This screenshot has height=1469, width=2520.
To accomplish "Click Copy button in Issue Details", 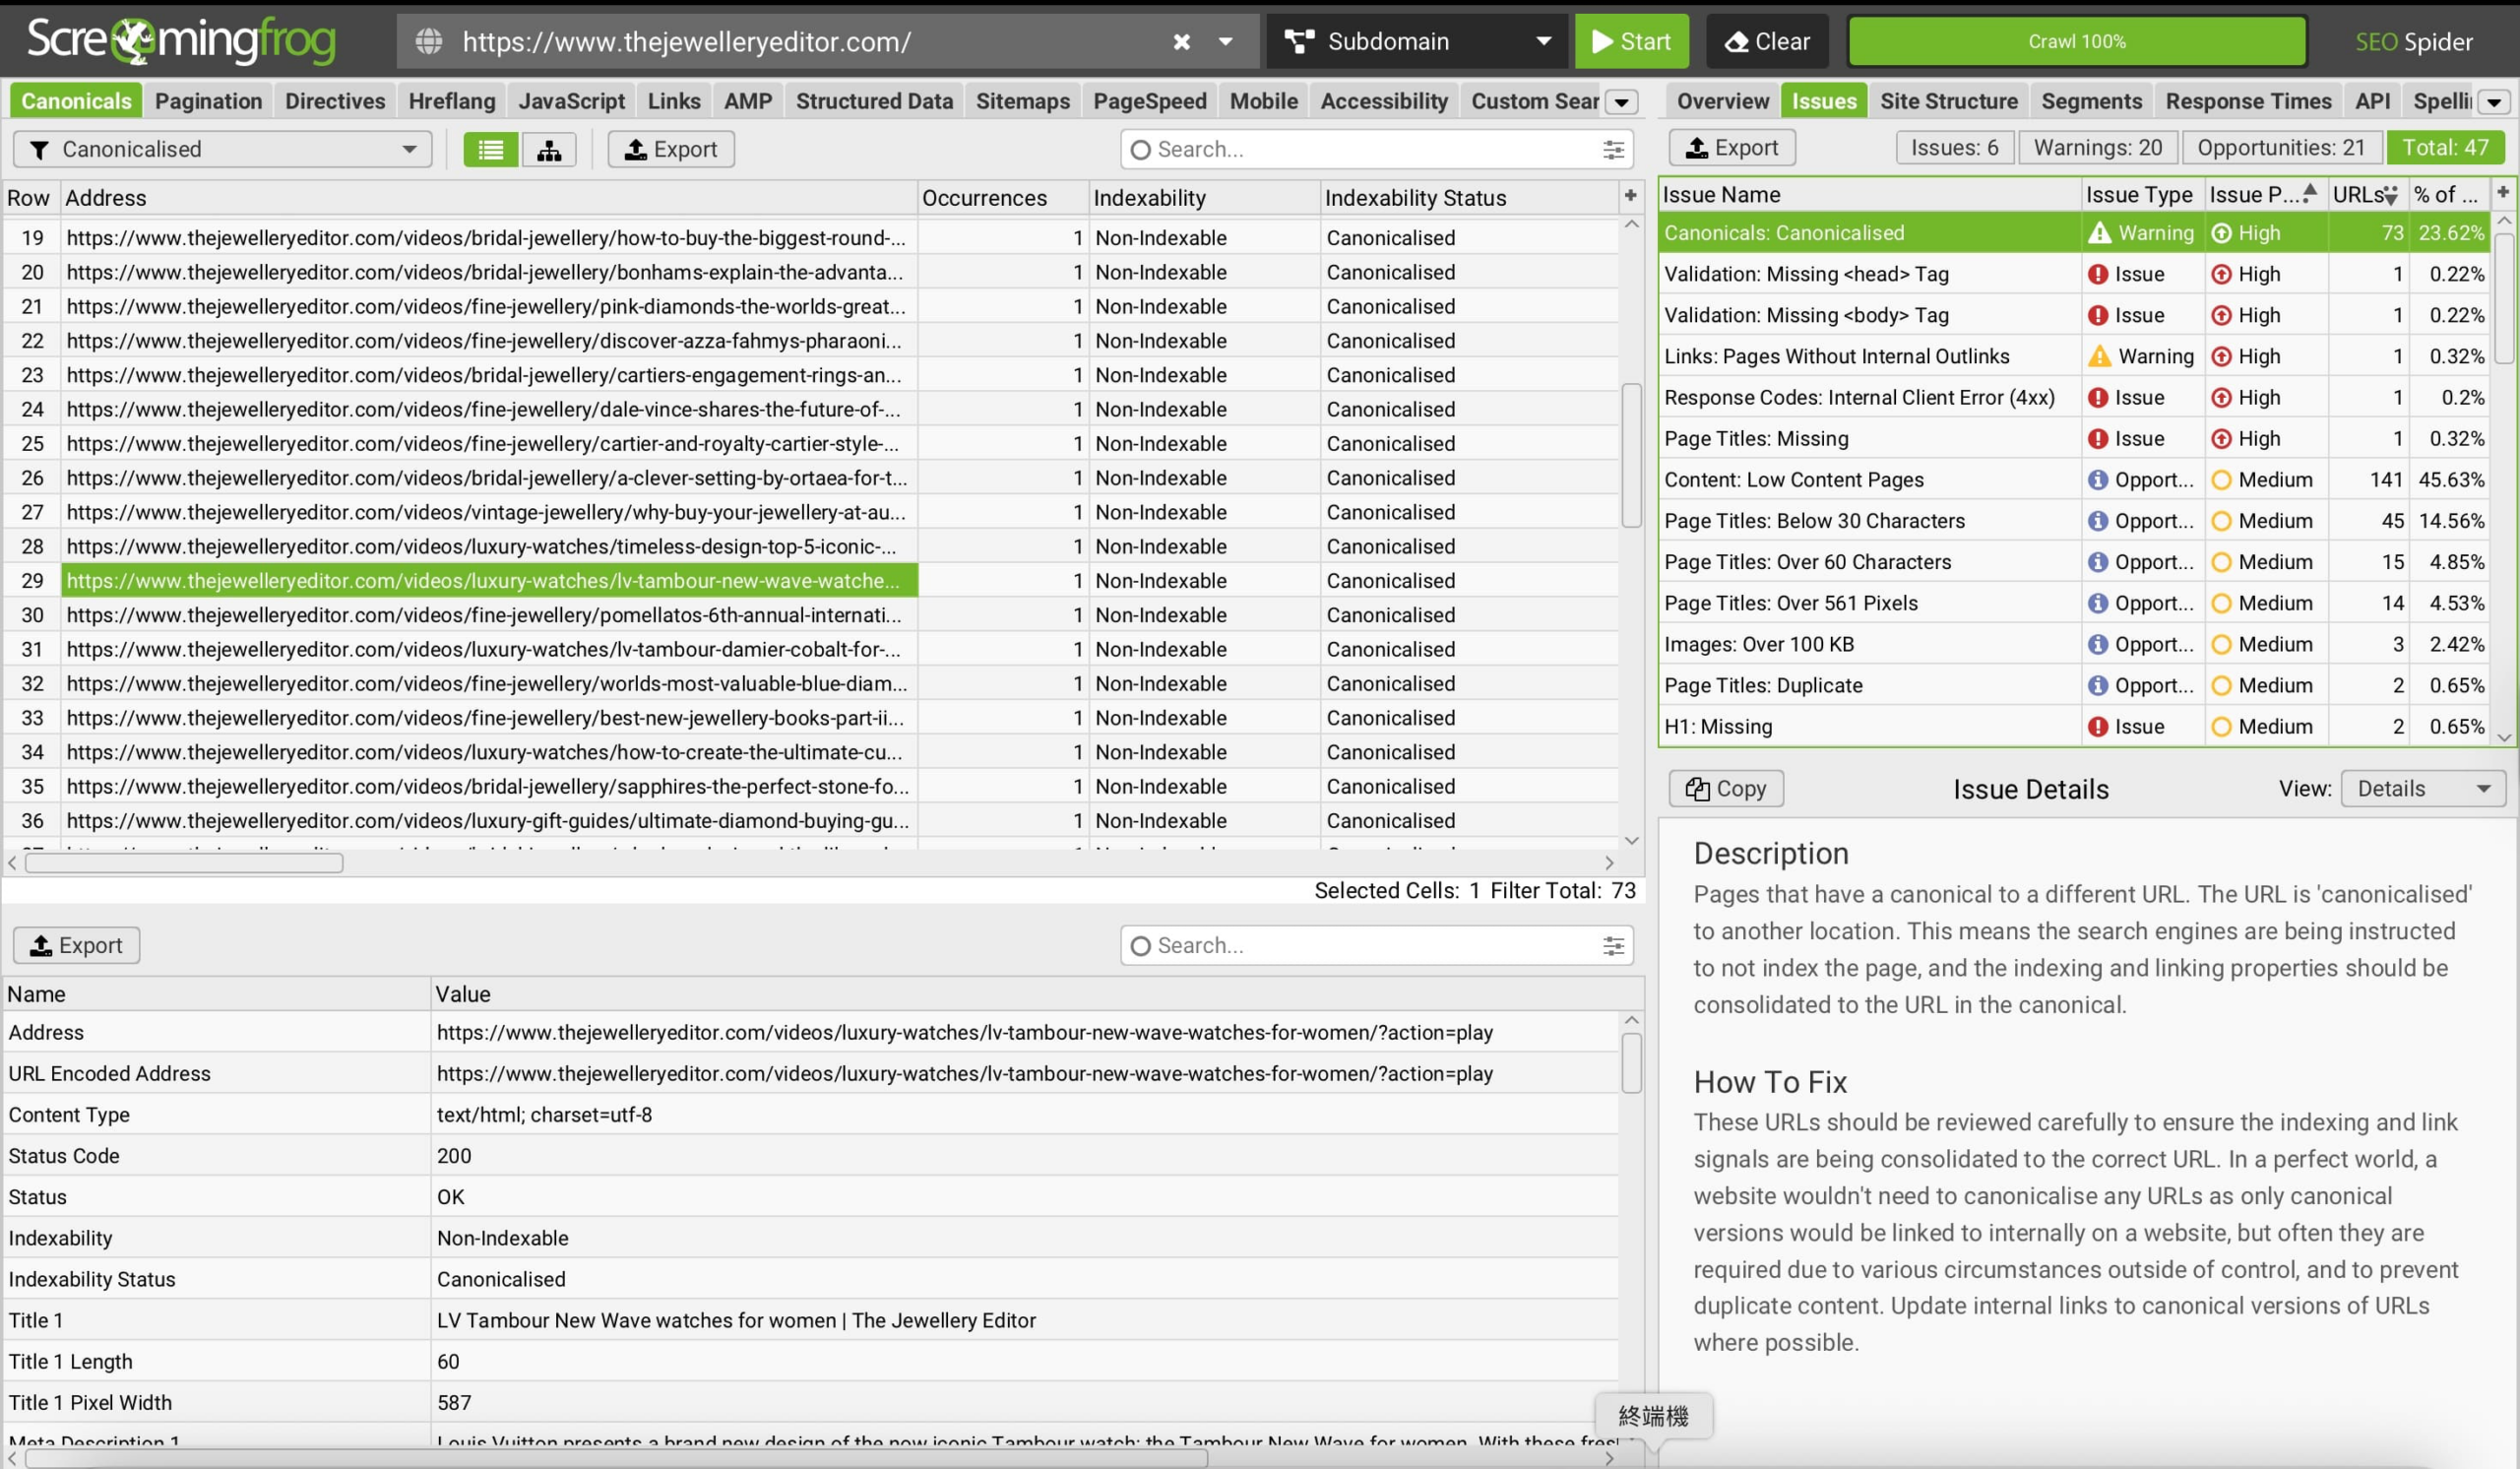I will [x=1726, y=789].
